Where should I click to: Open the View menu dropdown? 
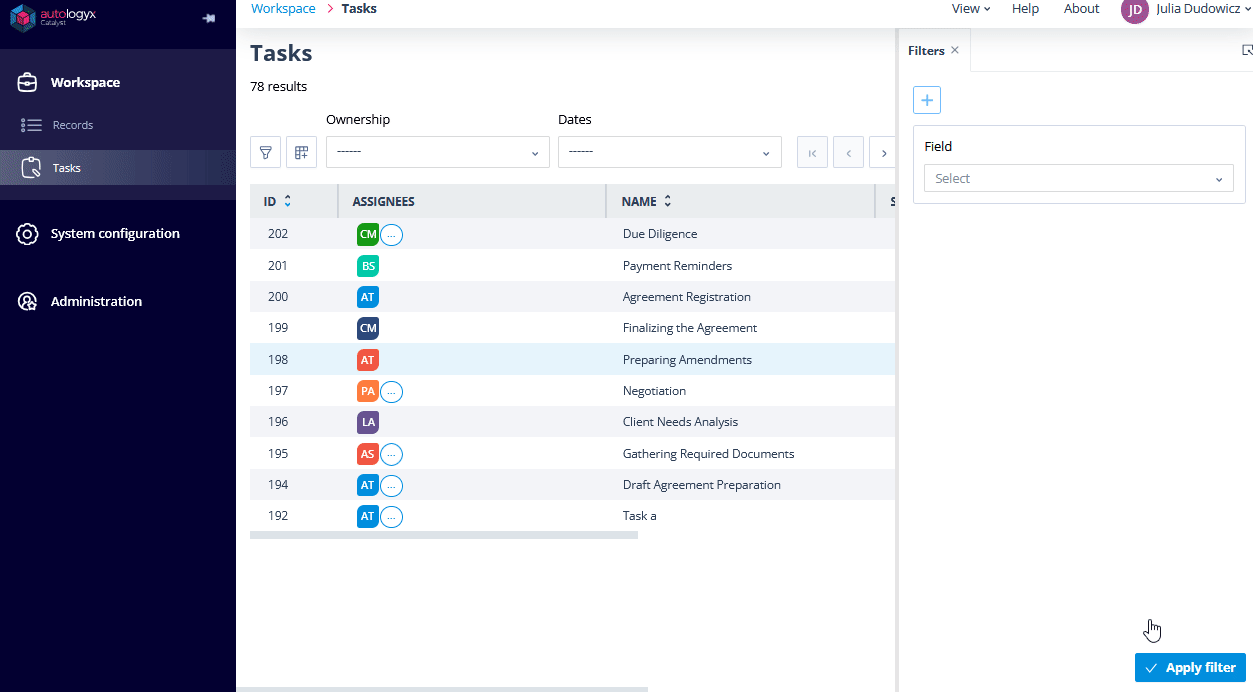[x=971, y=9]
